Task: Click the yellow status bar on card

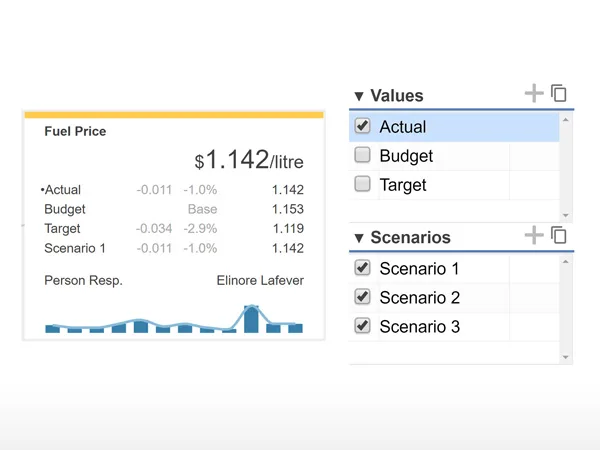Action: tap(174, 115)
